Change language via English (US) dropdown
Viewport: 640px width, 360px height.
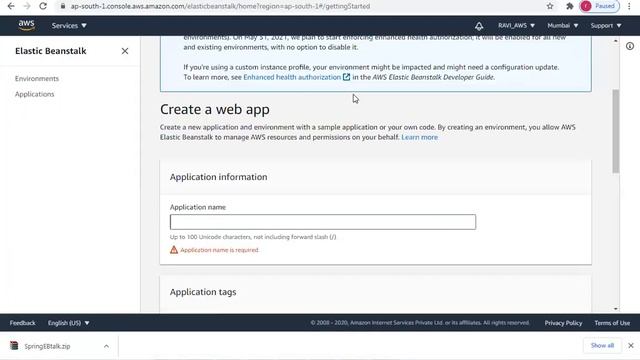coord(69,323)
